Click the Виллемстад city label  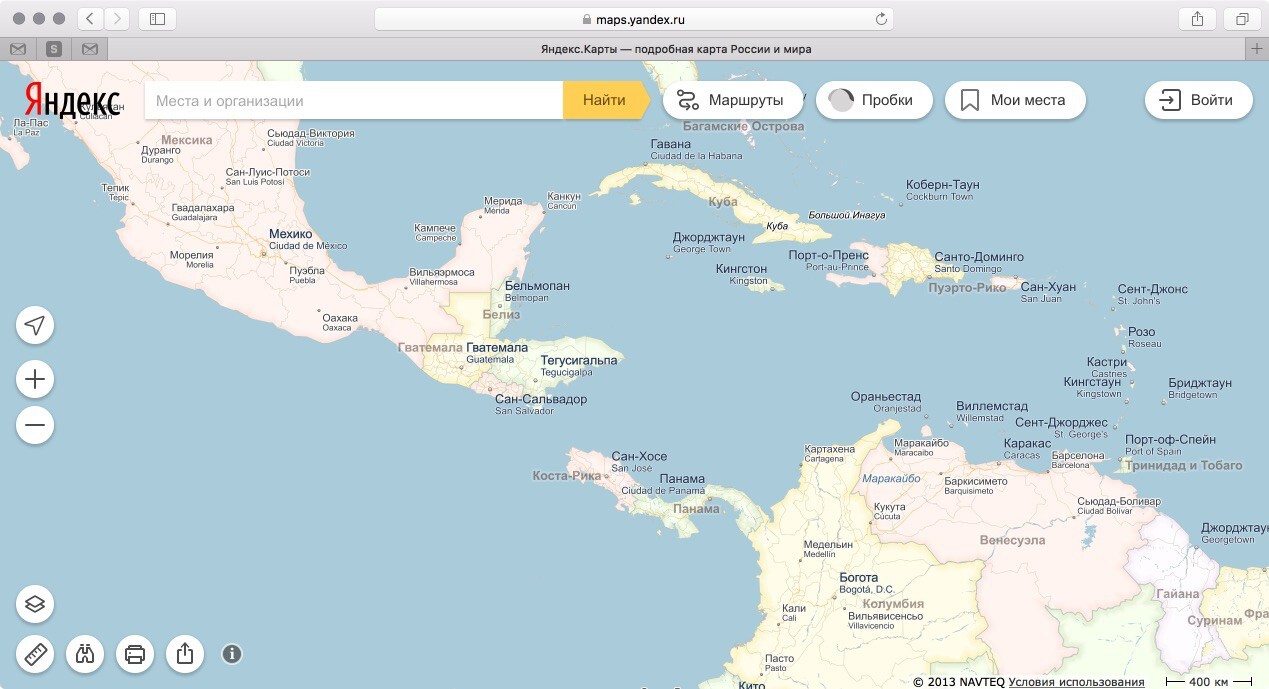(x=992, y=406)
